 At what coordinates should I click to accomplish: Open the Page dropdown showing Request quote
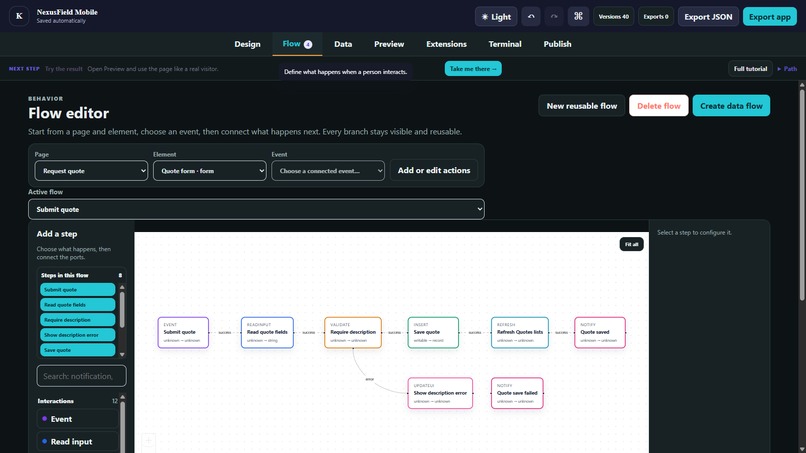click(91, 171)
